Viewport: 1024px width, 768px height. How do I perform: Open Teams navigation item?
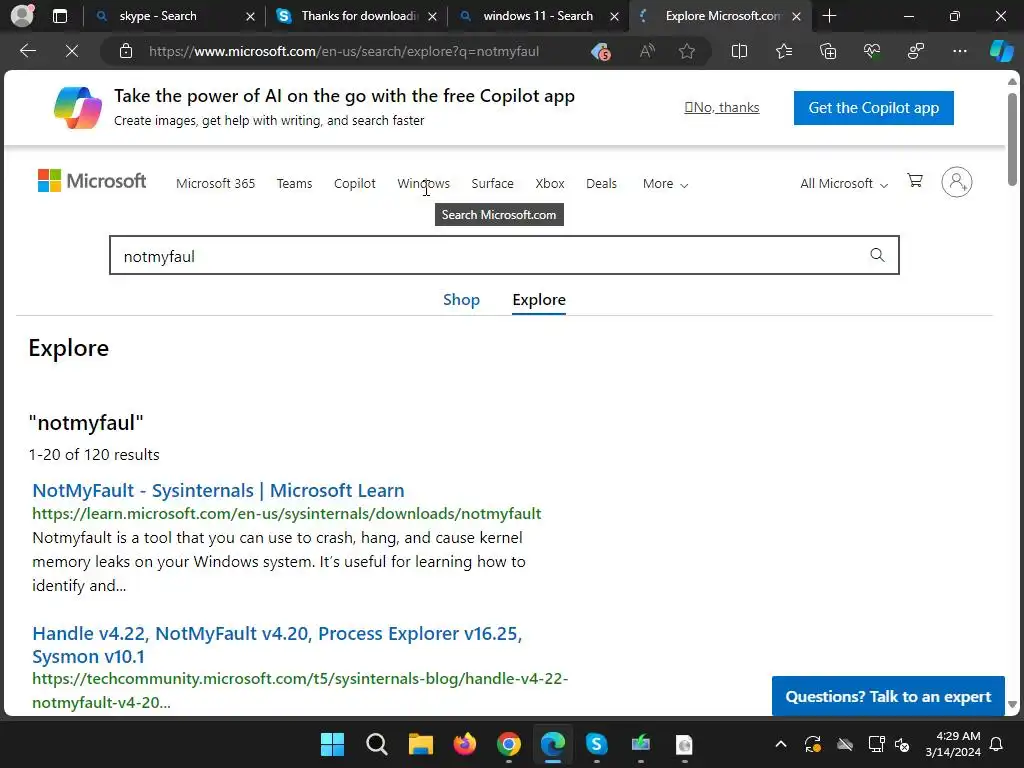294,184
